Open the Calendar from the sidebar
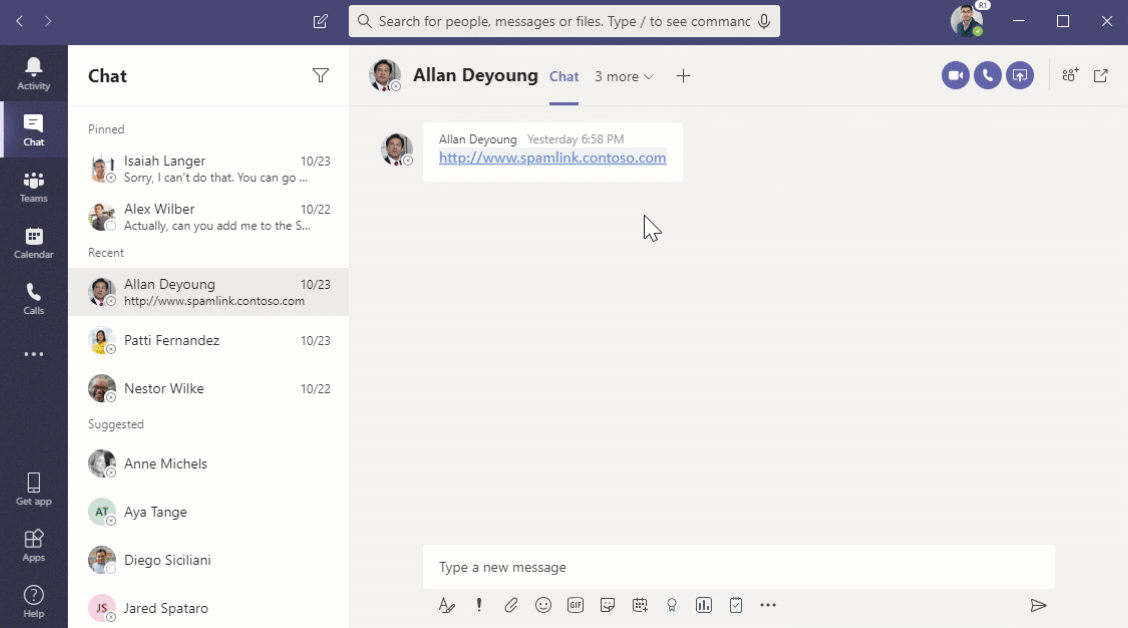Screen dimensions: 1128x628 (33, 240)
